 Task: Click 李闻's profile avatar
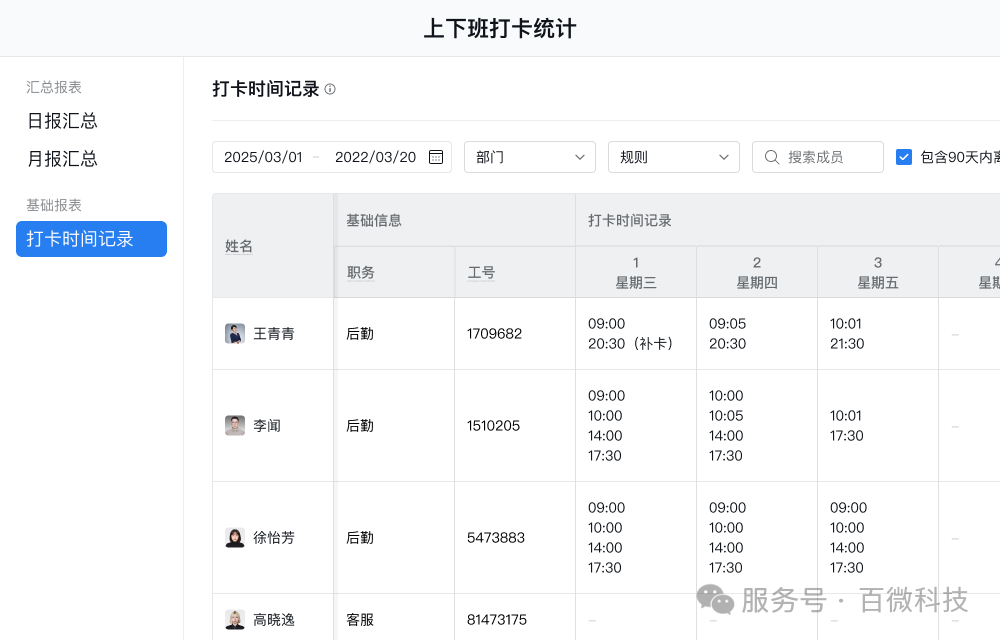click(x=235, y=425)
